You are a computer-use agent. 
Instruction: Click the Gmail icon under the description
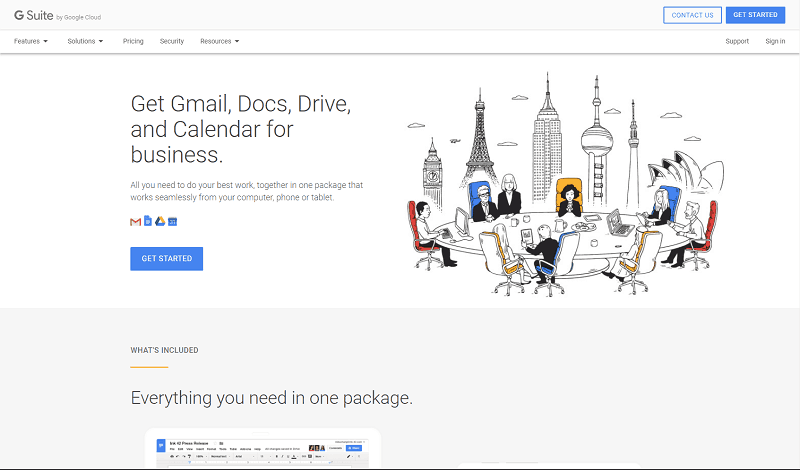coord(135,221)
